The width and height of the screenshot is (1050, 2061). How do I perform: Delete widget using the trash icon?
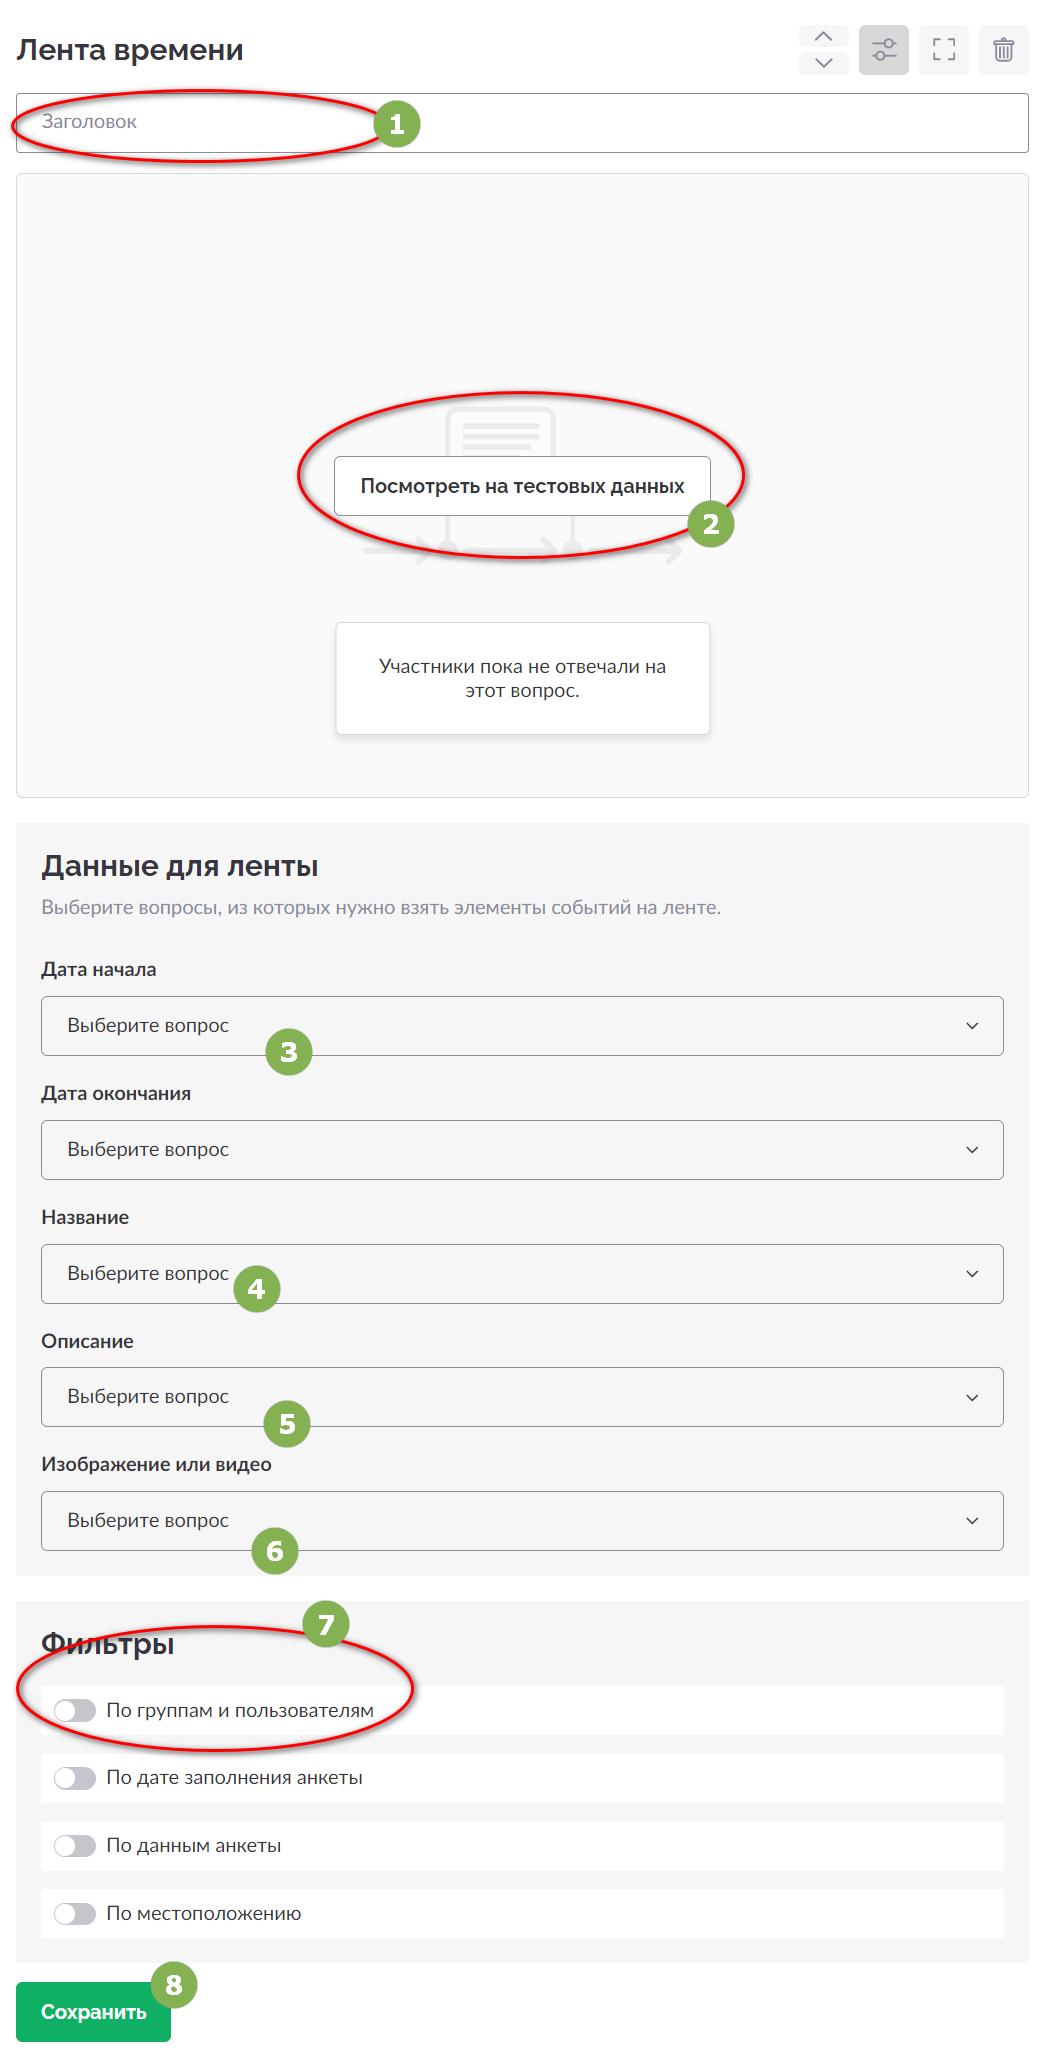click(1004, 50)
